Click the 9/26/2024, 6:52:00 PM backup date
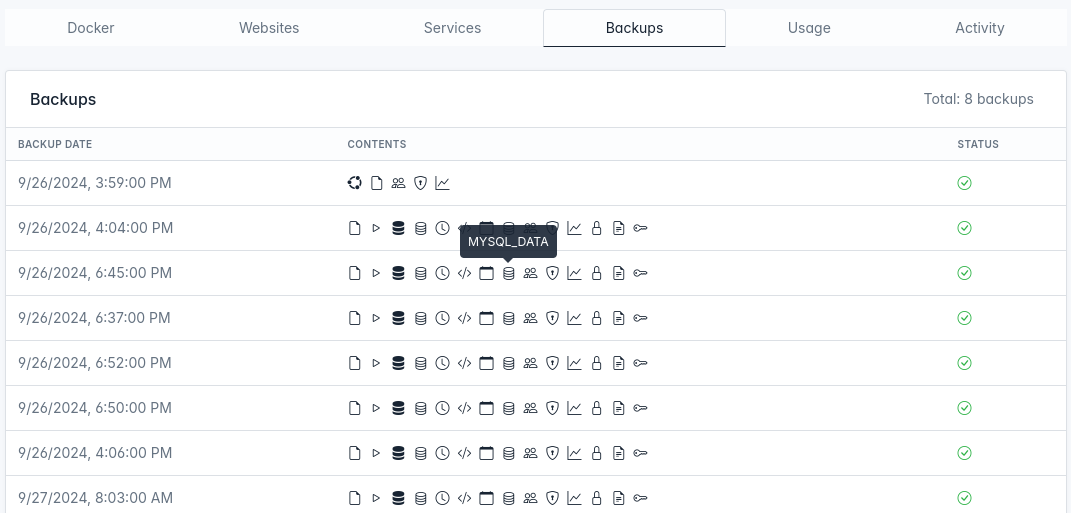1071x513 pixels. pyautogui.click(x=95, y=363)
